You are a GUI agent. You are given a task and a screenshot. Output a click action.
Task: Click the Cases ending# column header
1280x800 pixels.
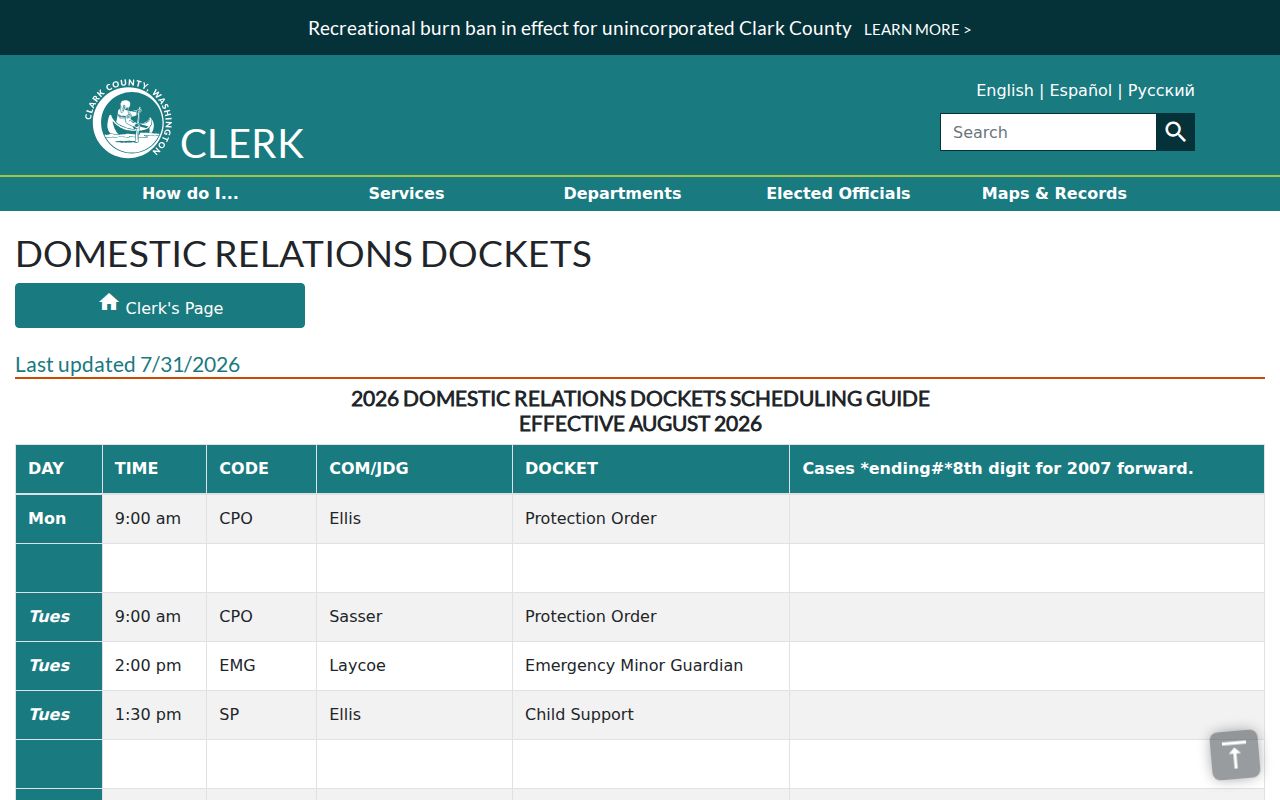1027,469
